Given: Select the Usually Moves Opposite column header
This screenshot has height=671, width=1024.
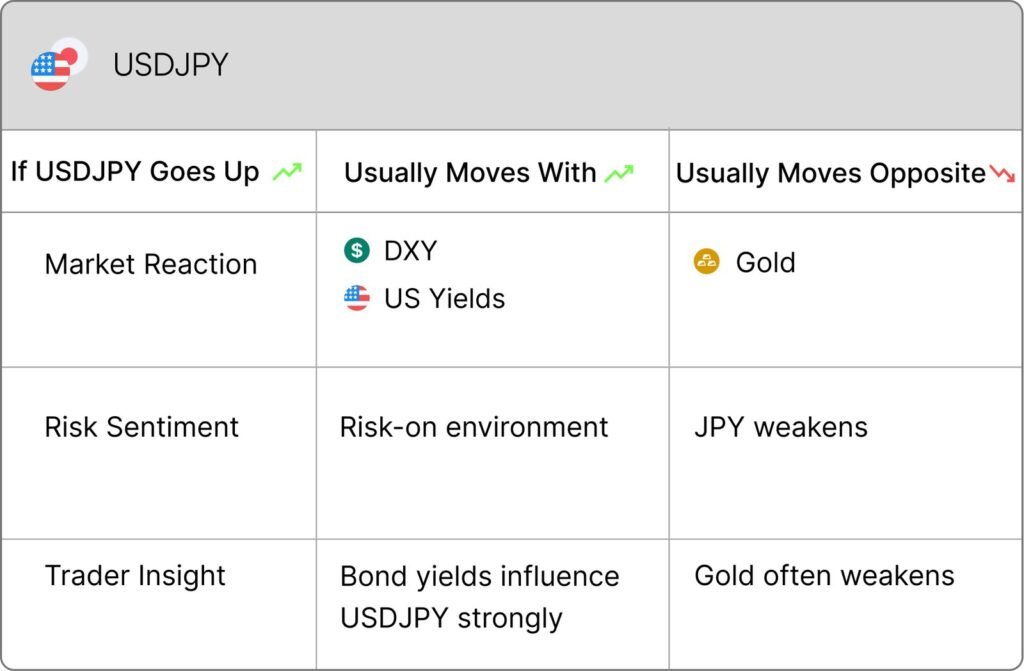Looking at the screenshot, I should click(830, 173).
